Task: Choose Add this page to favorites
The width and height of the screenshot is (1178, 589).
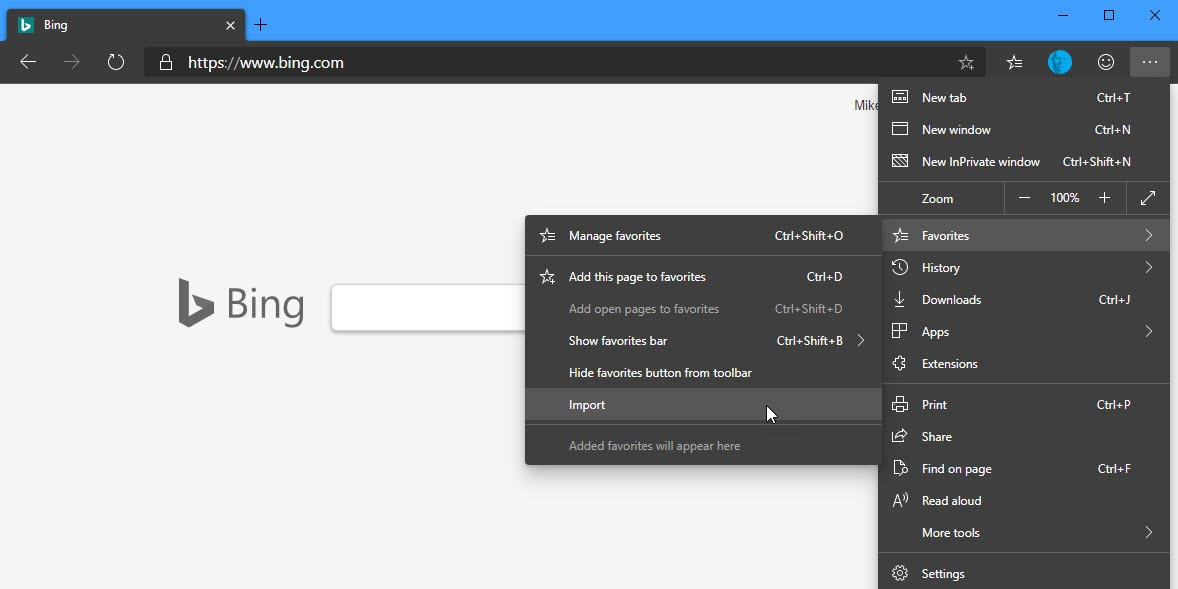Action: pos(703,277)
